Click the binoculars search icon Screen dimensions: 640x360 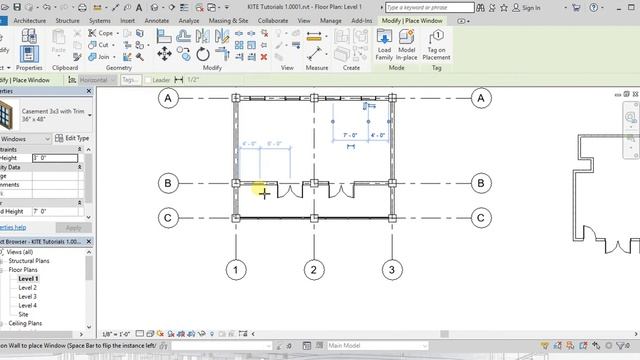[x=480, y=7]
